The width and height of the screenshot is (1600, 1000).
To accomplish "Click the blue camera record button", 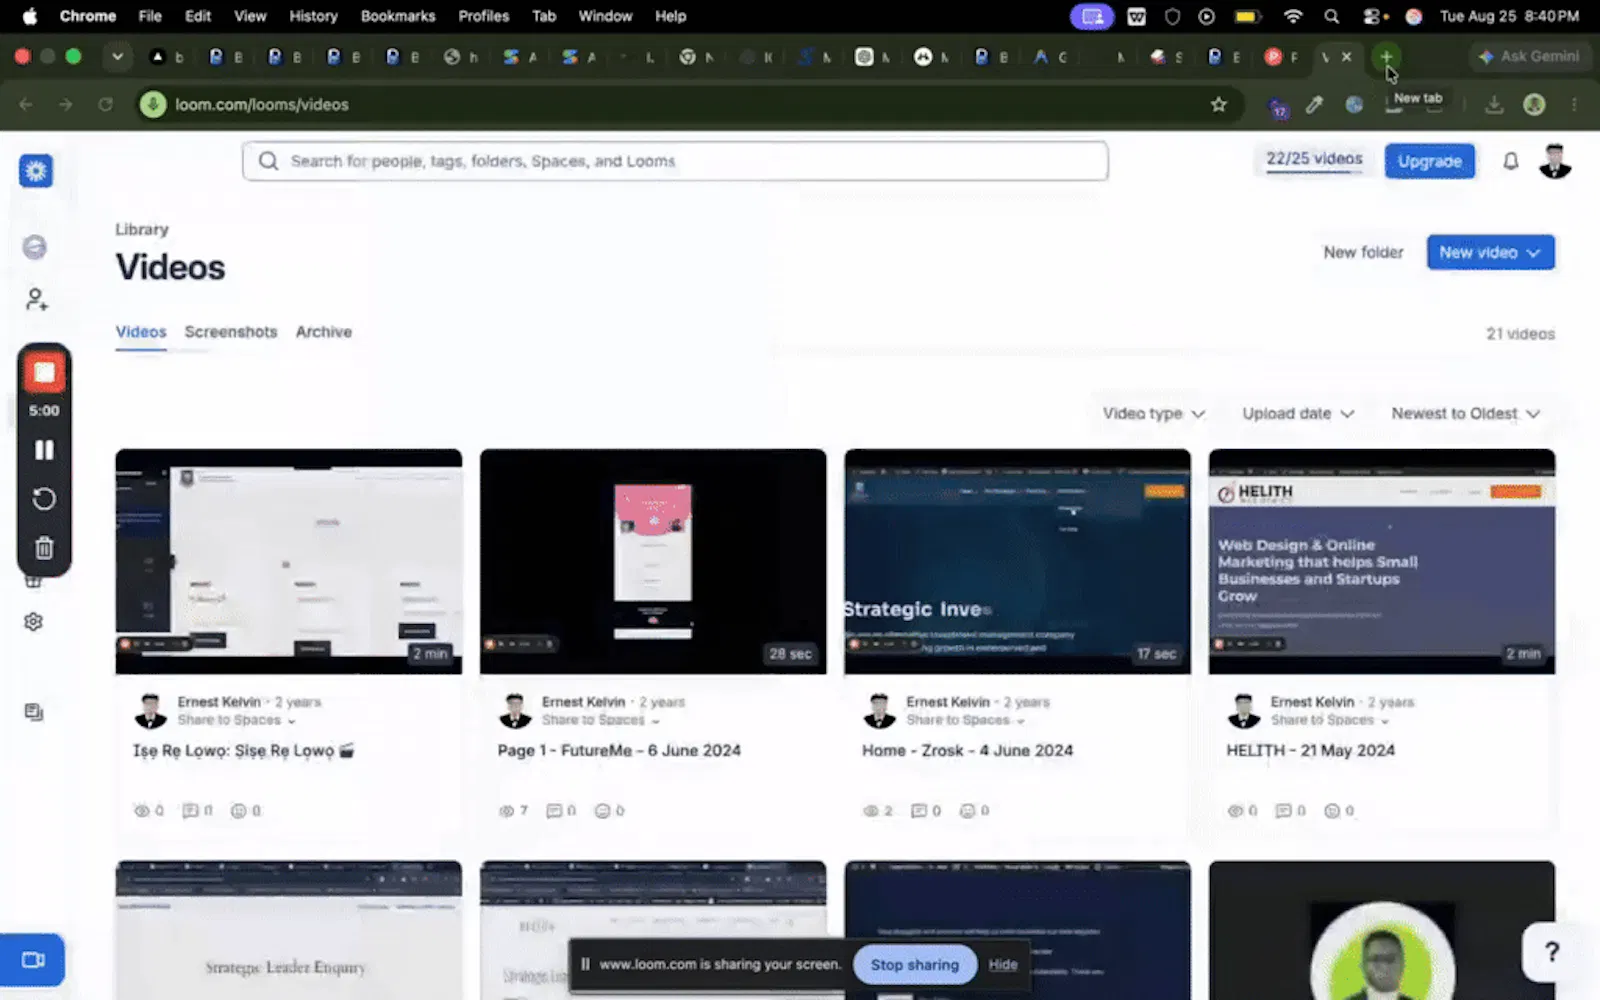I will pos(33,960).
